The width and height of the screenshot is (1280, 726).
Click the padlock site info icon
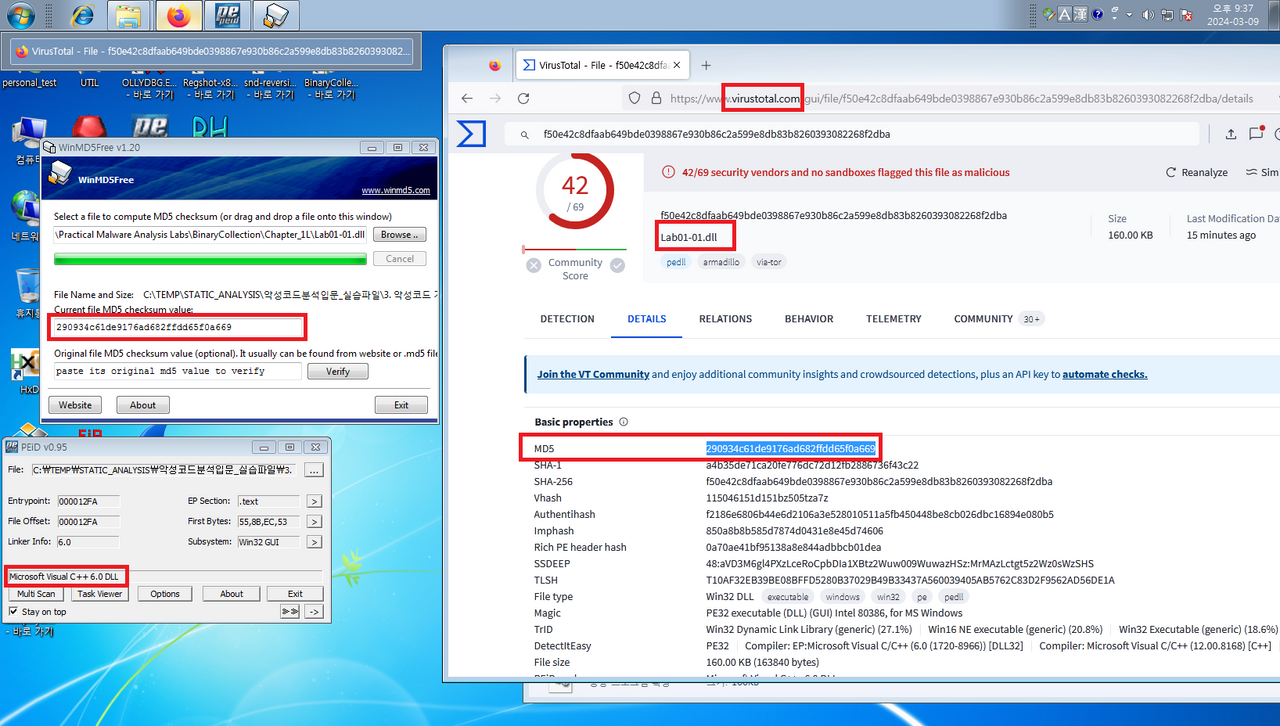[x=656, y=98]
